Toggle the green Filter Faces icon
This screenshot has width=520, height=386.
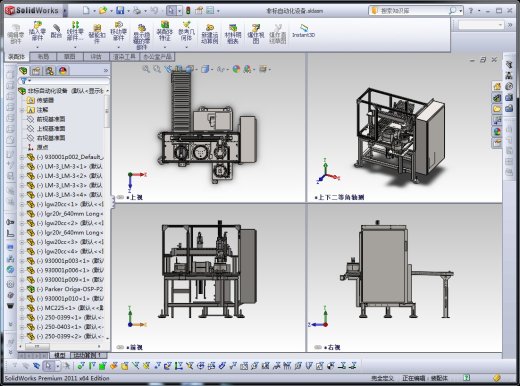103,366
